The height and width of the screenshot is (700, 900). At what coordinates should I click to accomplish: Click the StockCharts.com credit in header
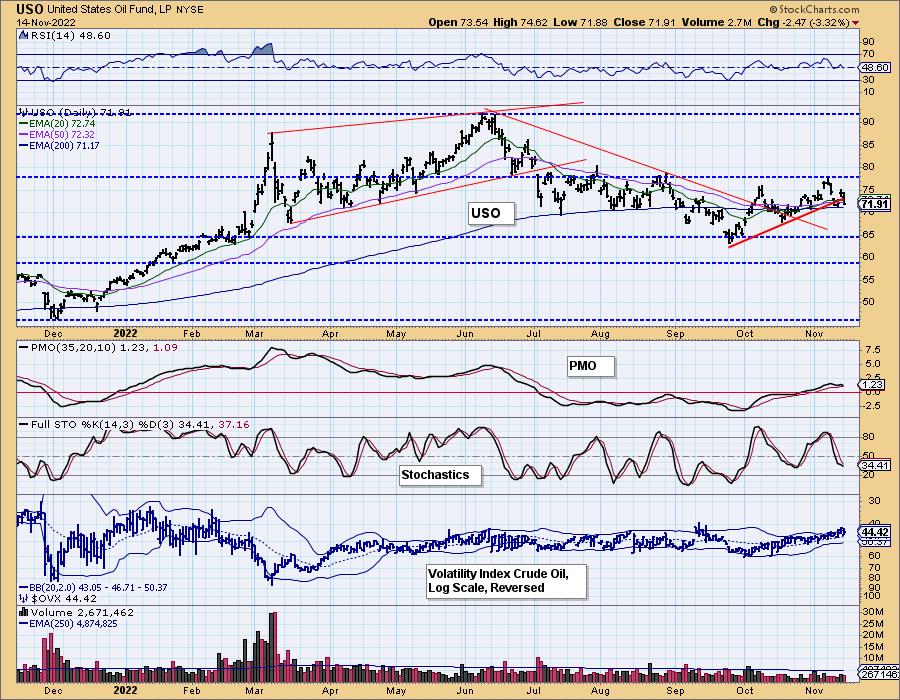(x=814, y=9)
